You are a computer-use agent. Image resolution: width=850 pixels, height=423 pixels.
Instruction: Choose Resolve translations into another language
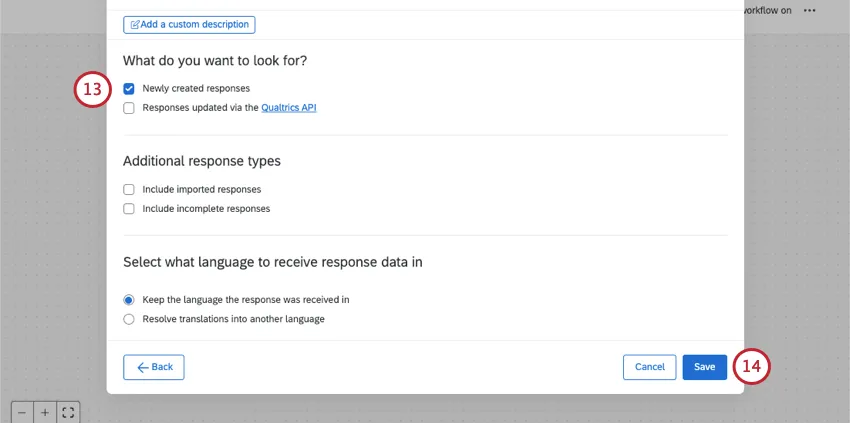point(129,319)
